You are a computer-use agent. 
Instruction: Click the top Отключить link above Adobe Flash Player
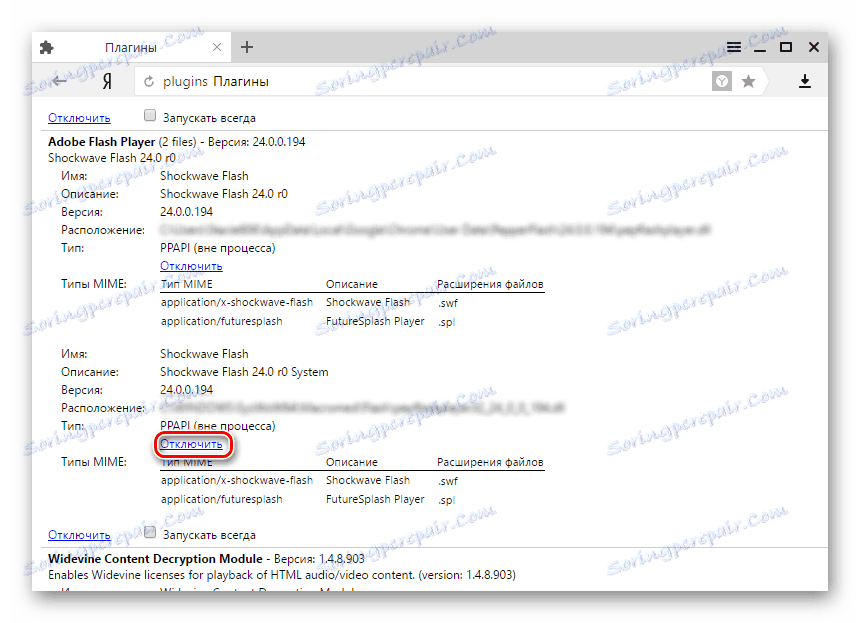(79, 118)
